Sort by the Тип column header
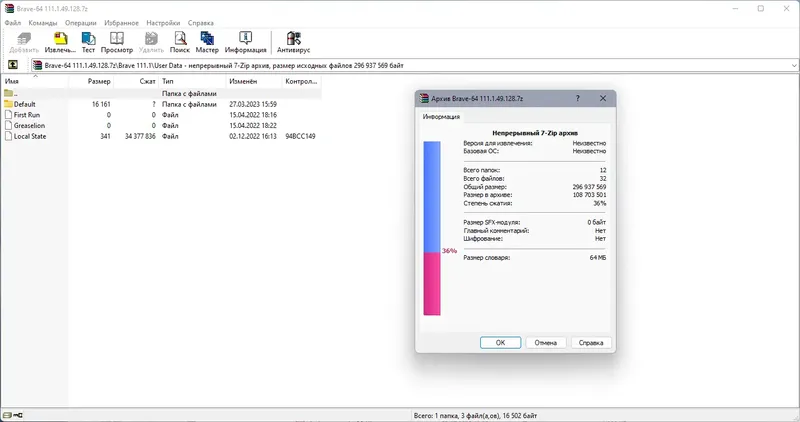Image resolution: width=800 pixels, height=422 pixels. [x=192, y=81]
